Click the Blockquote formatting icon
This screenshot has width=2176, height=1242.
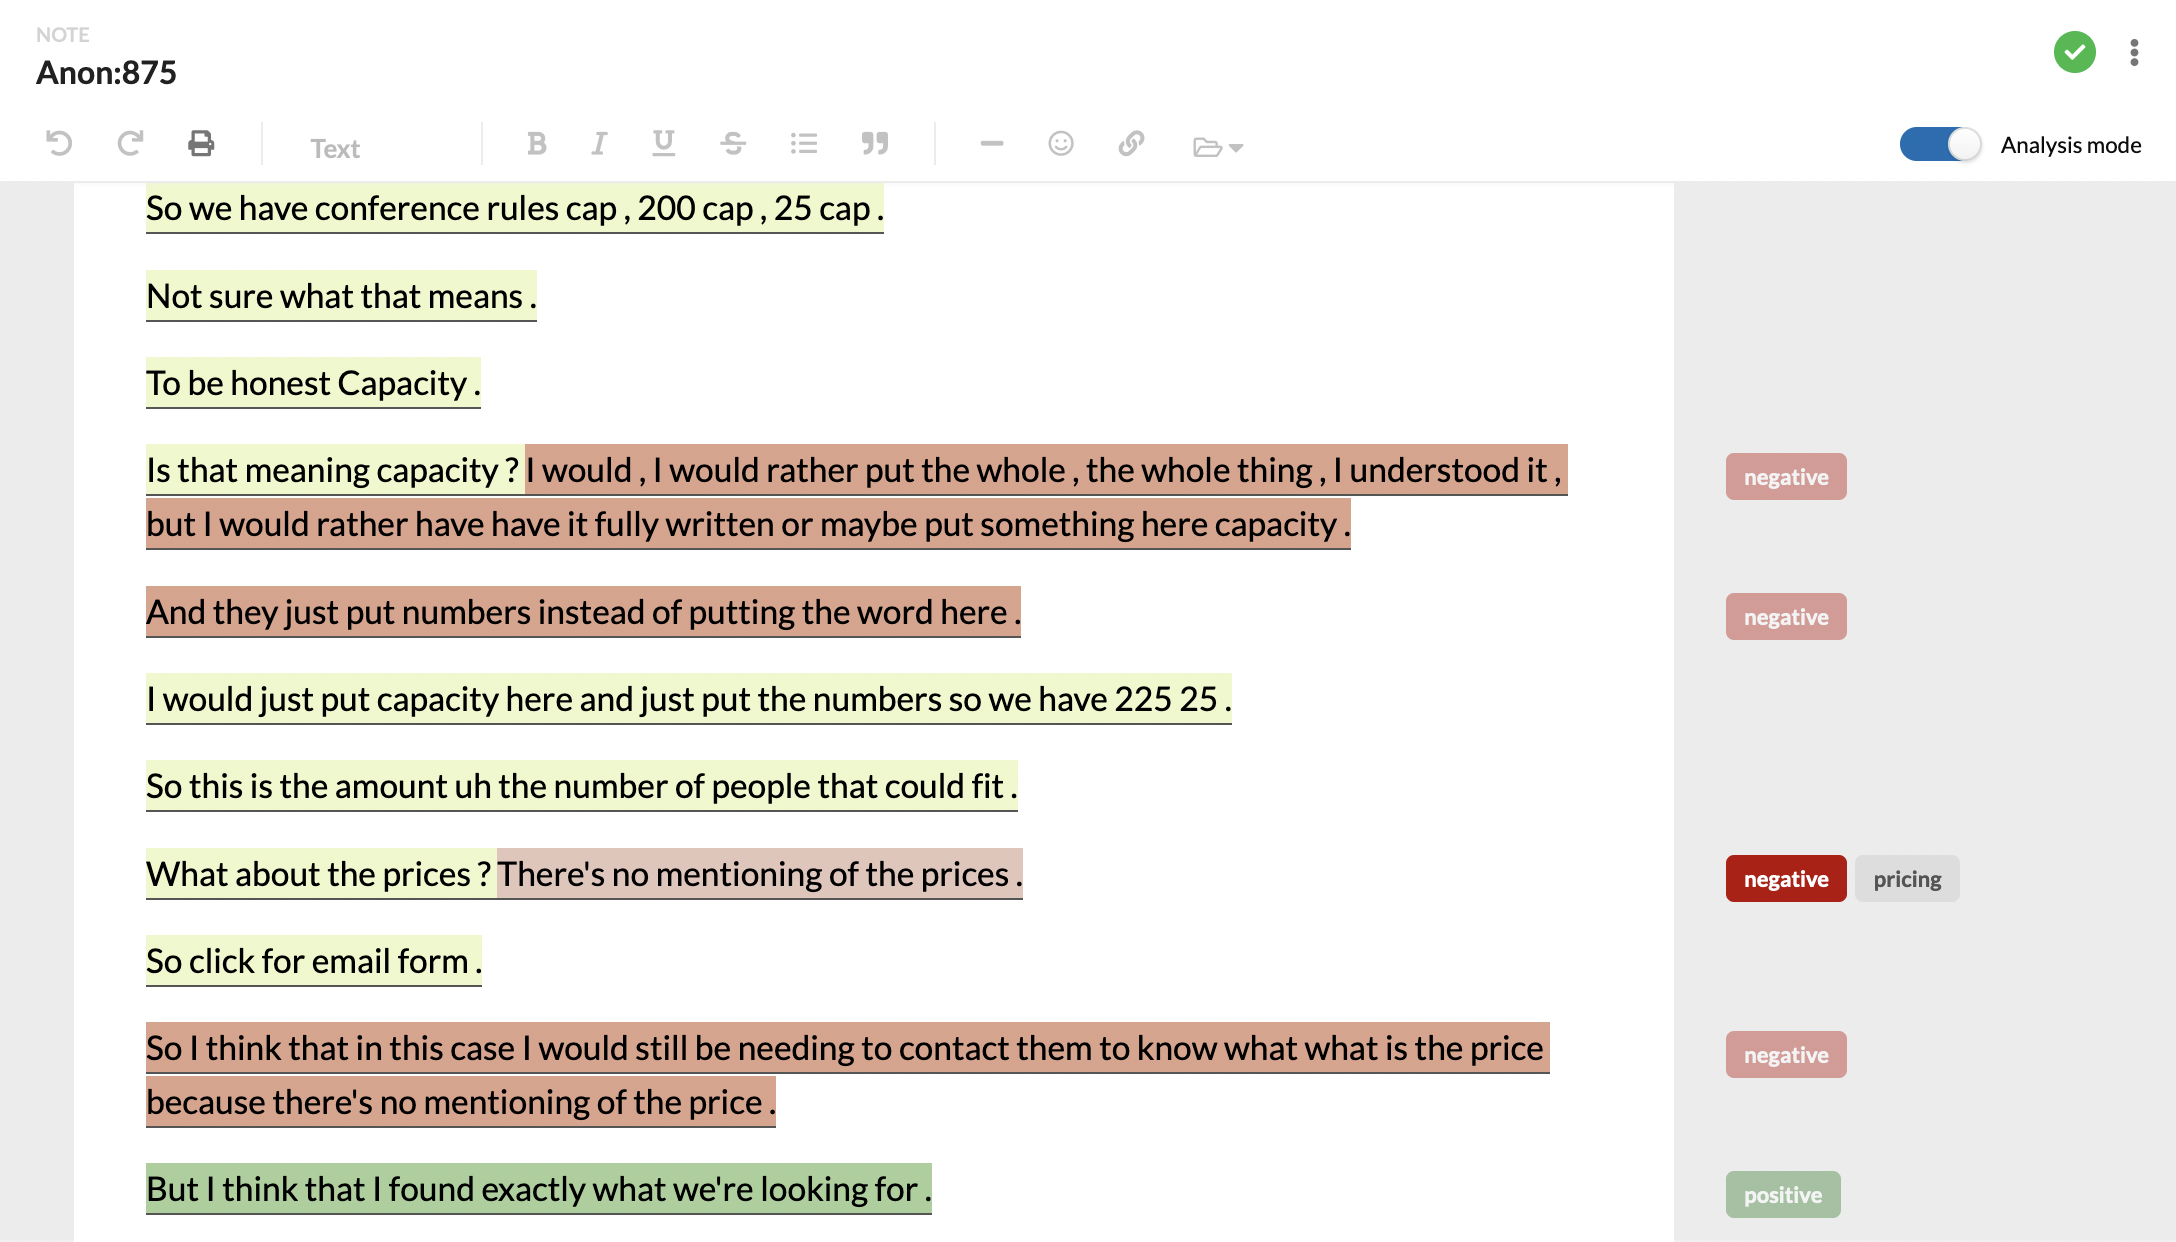click(x=874, y=145)
